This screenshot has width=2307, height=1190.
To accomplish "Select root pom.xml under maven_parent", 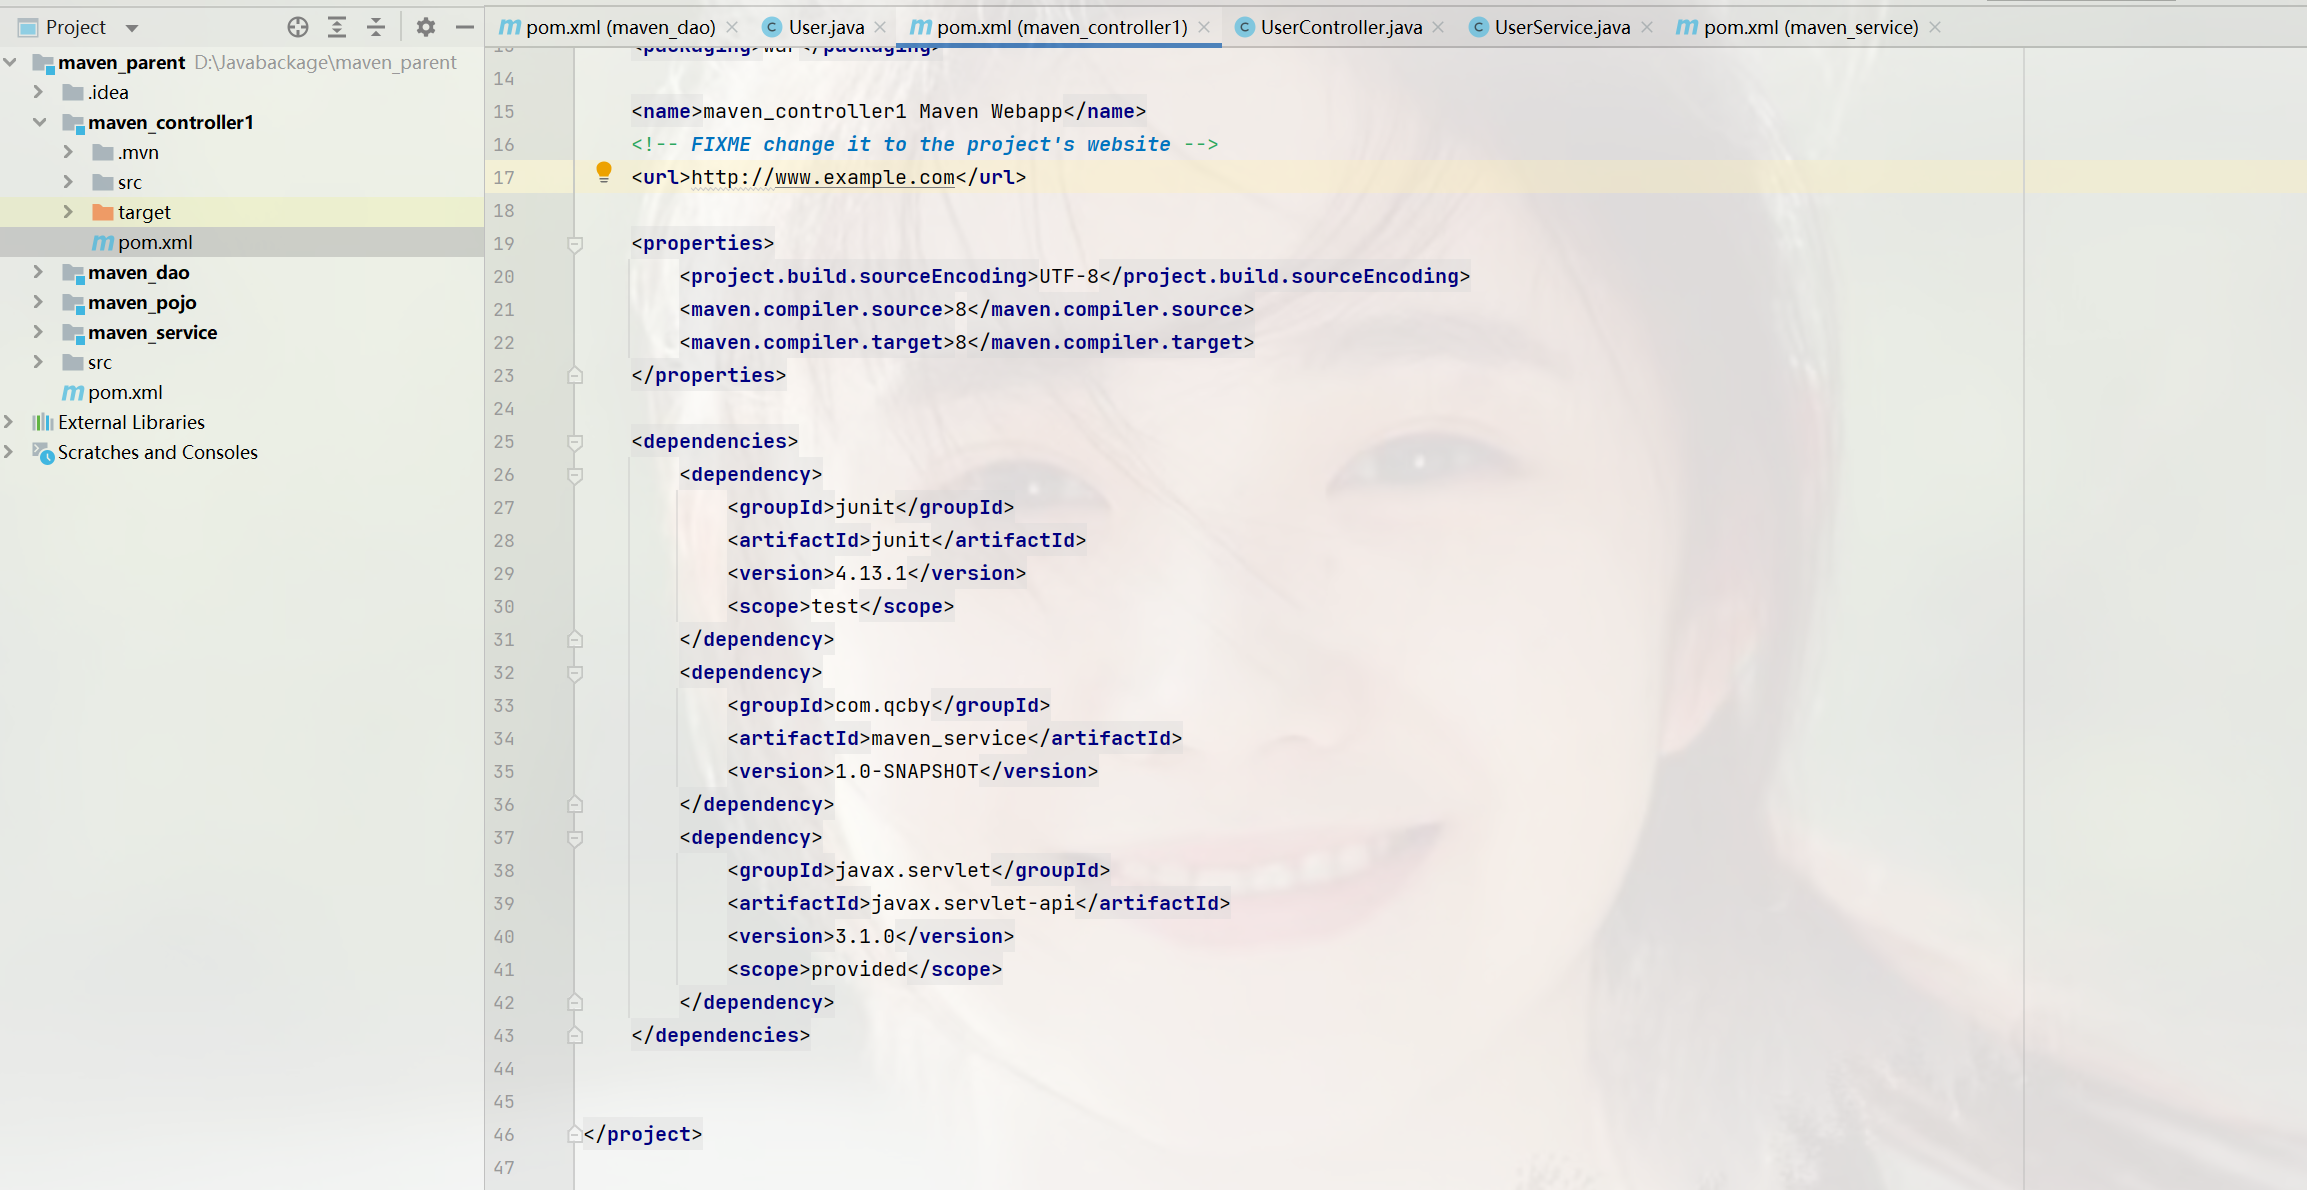I will [125, 392].
